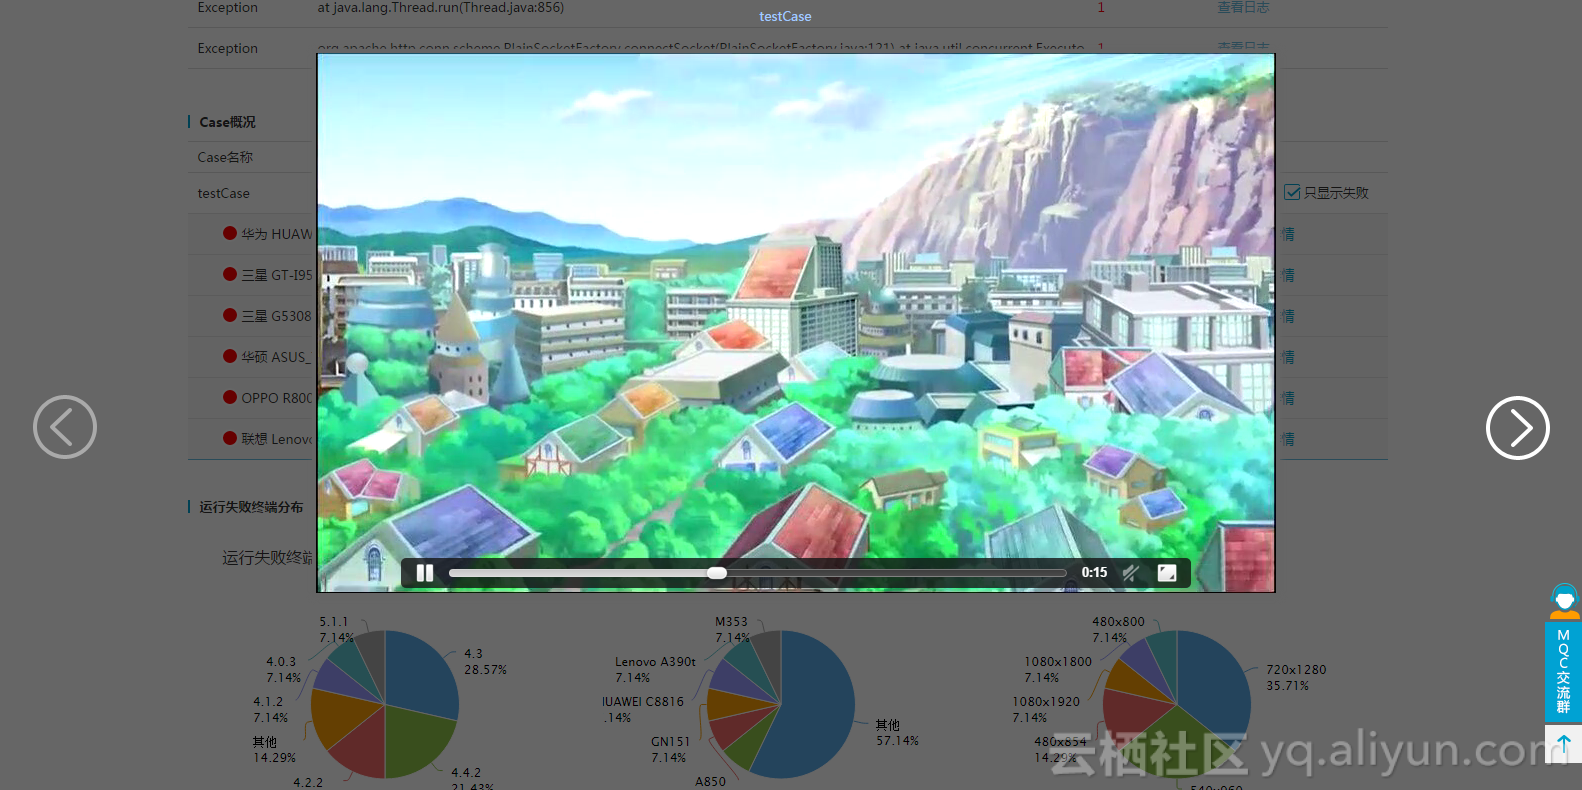The height and width of the screenshot is (790, 1582).
Task: Click the Lenovo A390t label in model chart
Action: [x=655, y=669]
